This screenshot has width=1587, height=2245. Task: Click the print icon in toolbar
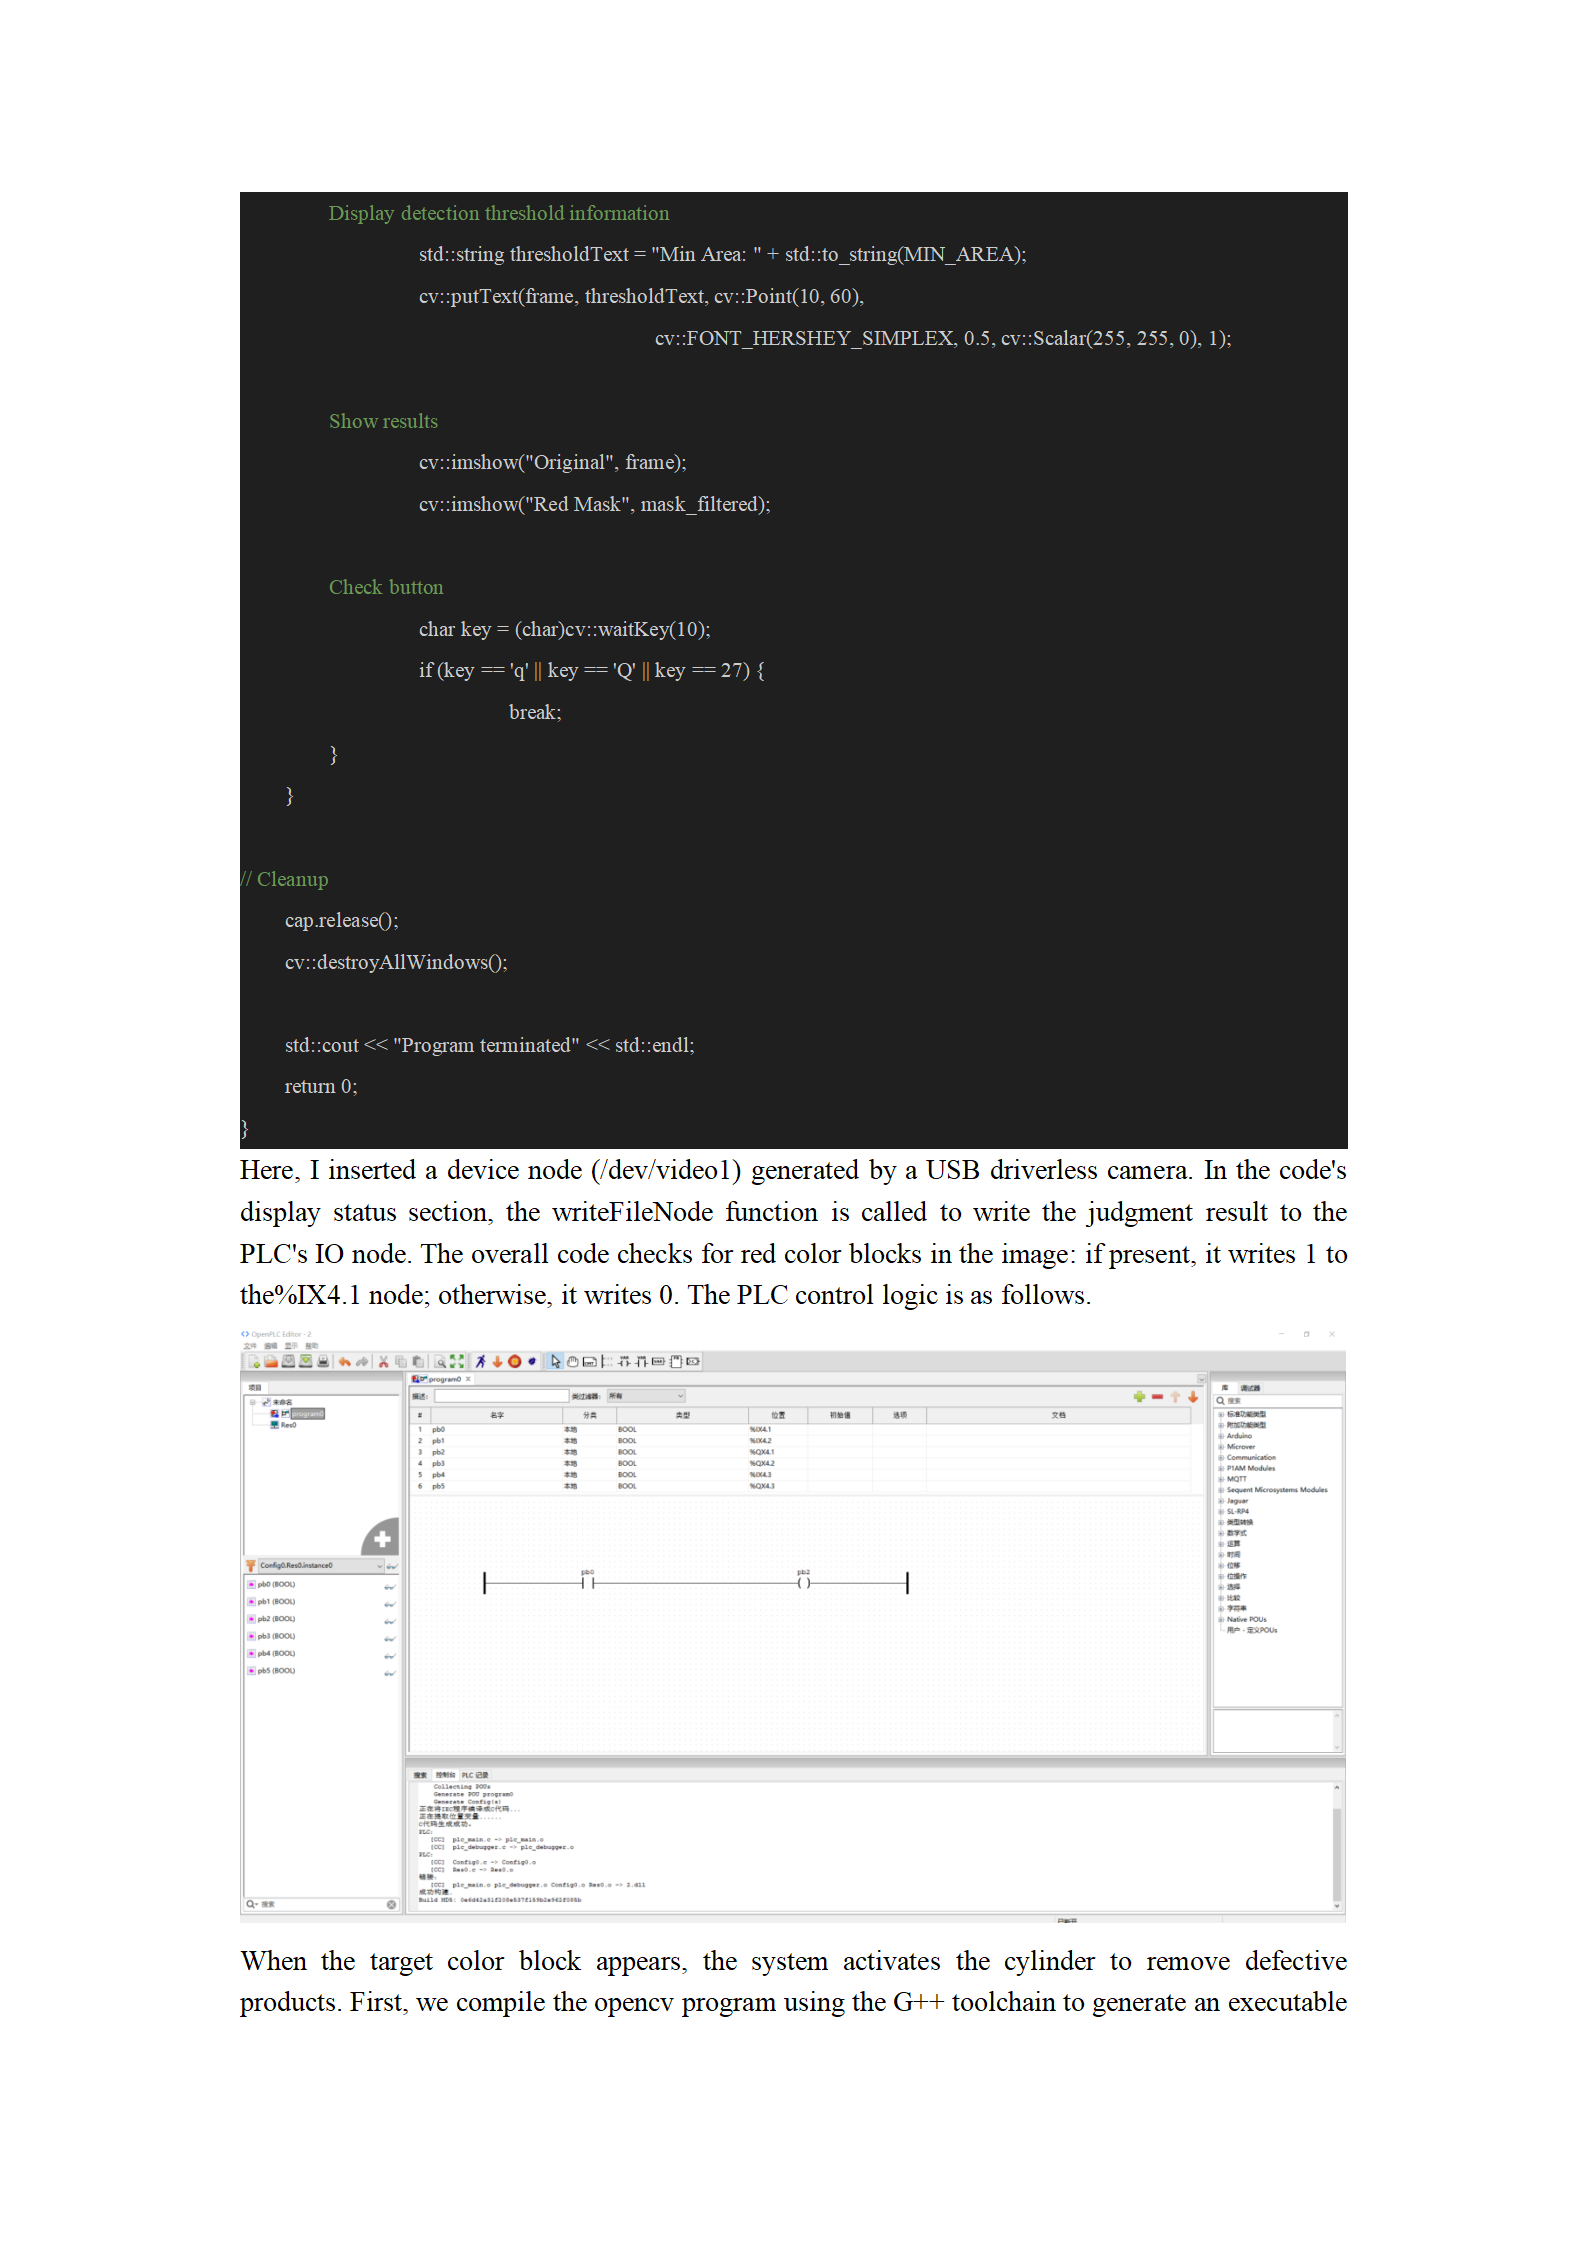pos(323,1361)
